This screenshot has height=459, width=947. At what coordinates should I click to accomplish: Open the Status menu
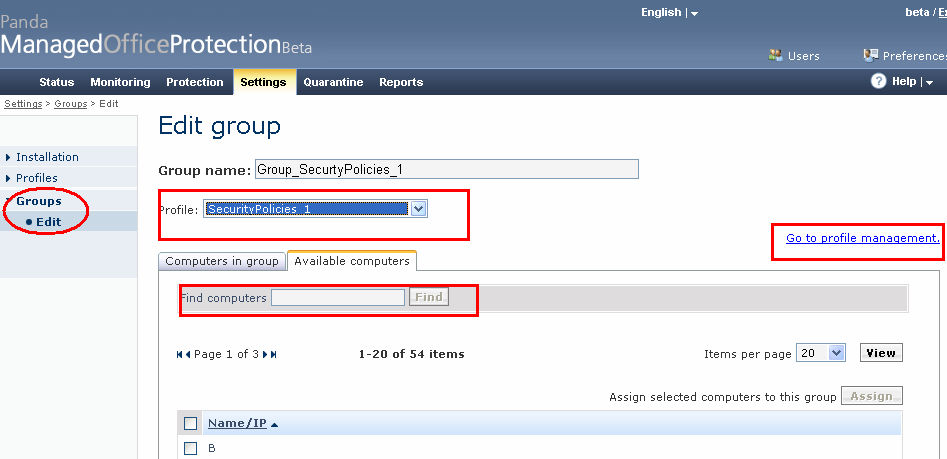57,82
